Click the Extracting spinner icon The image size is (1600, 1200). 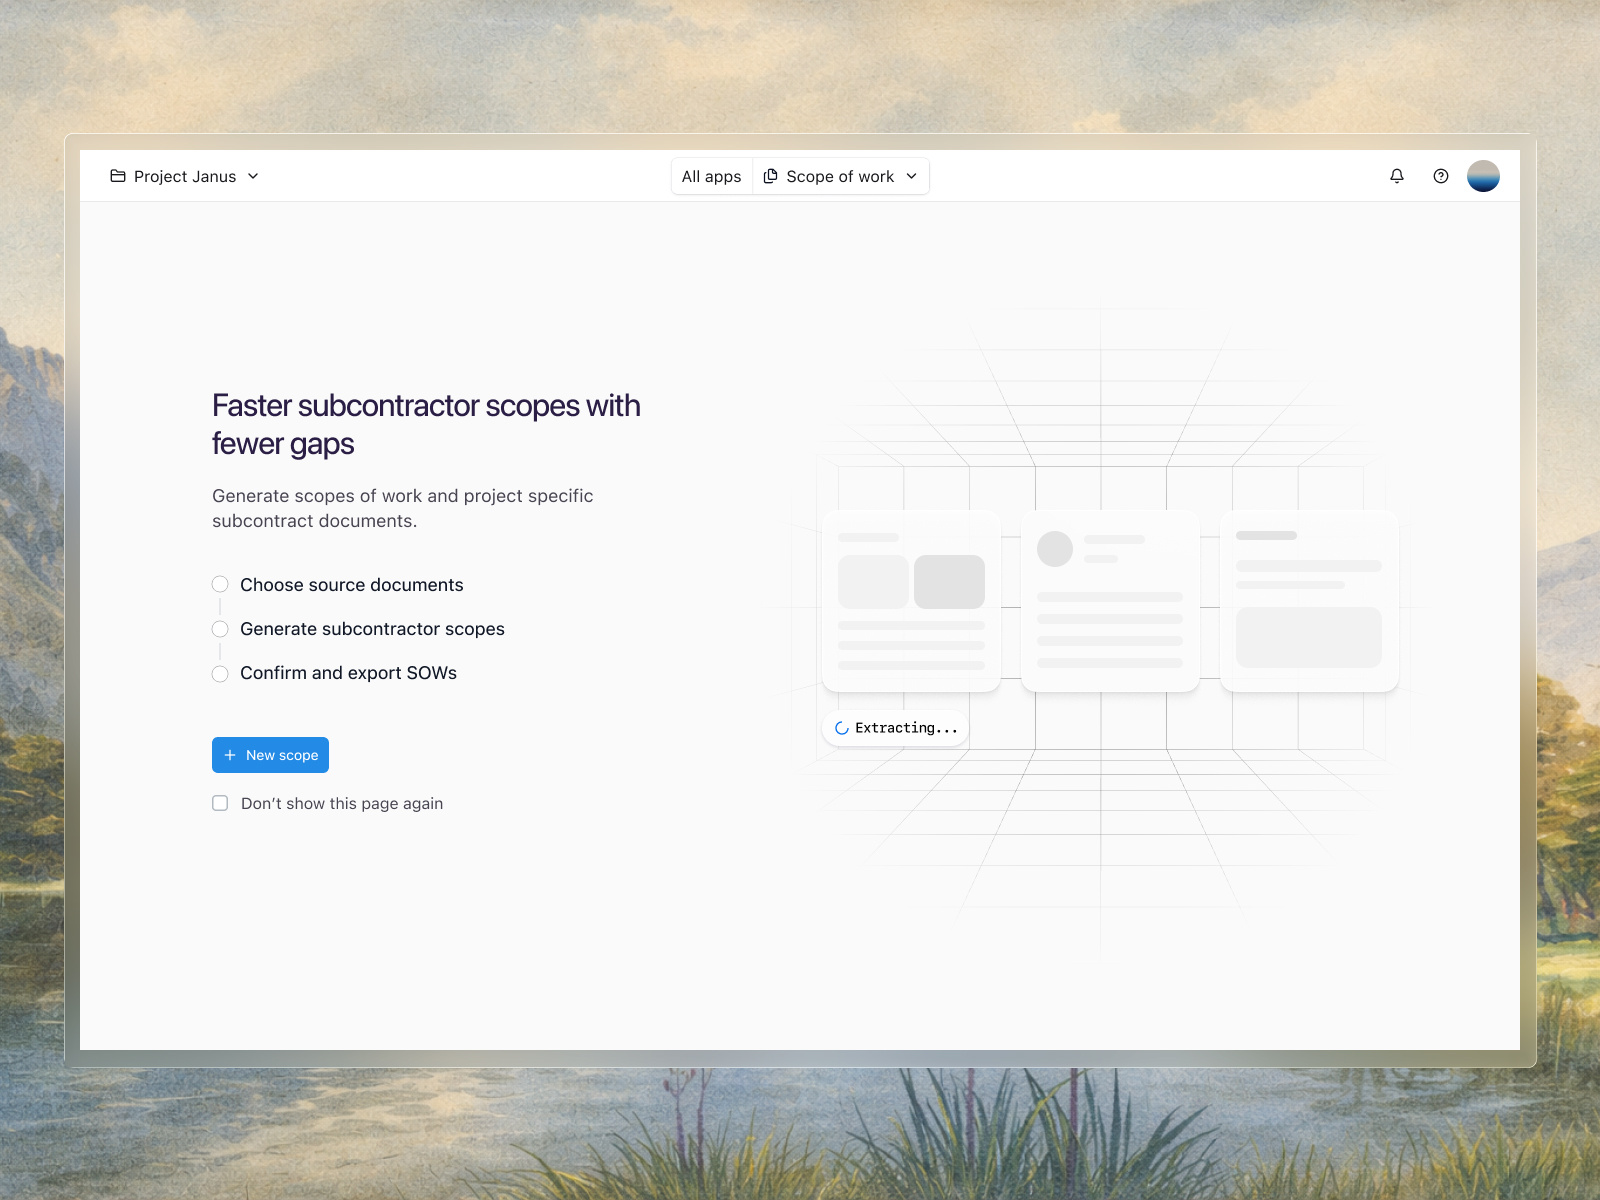pyautogui.click(x=841, y=728)
